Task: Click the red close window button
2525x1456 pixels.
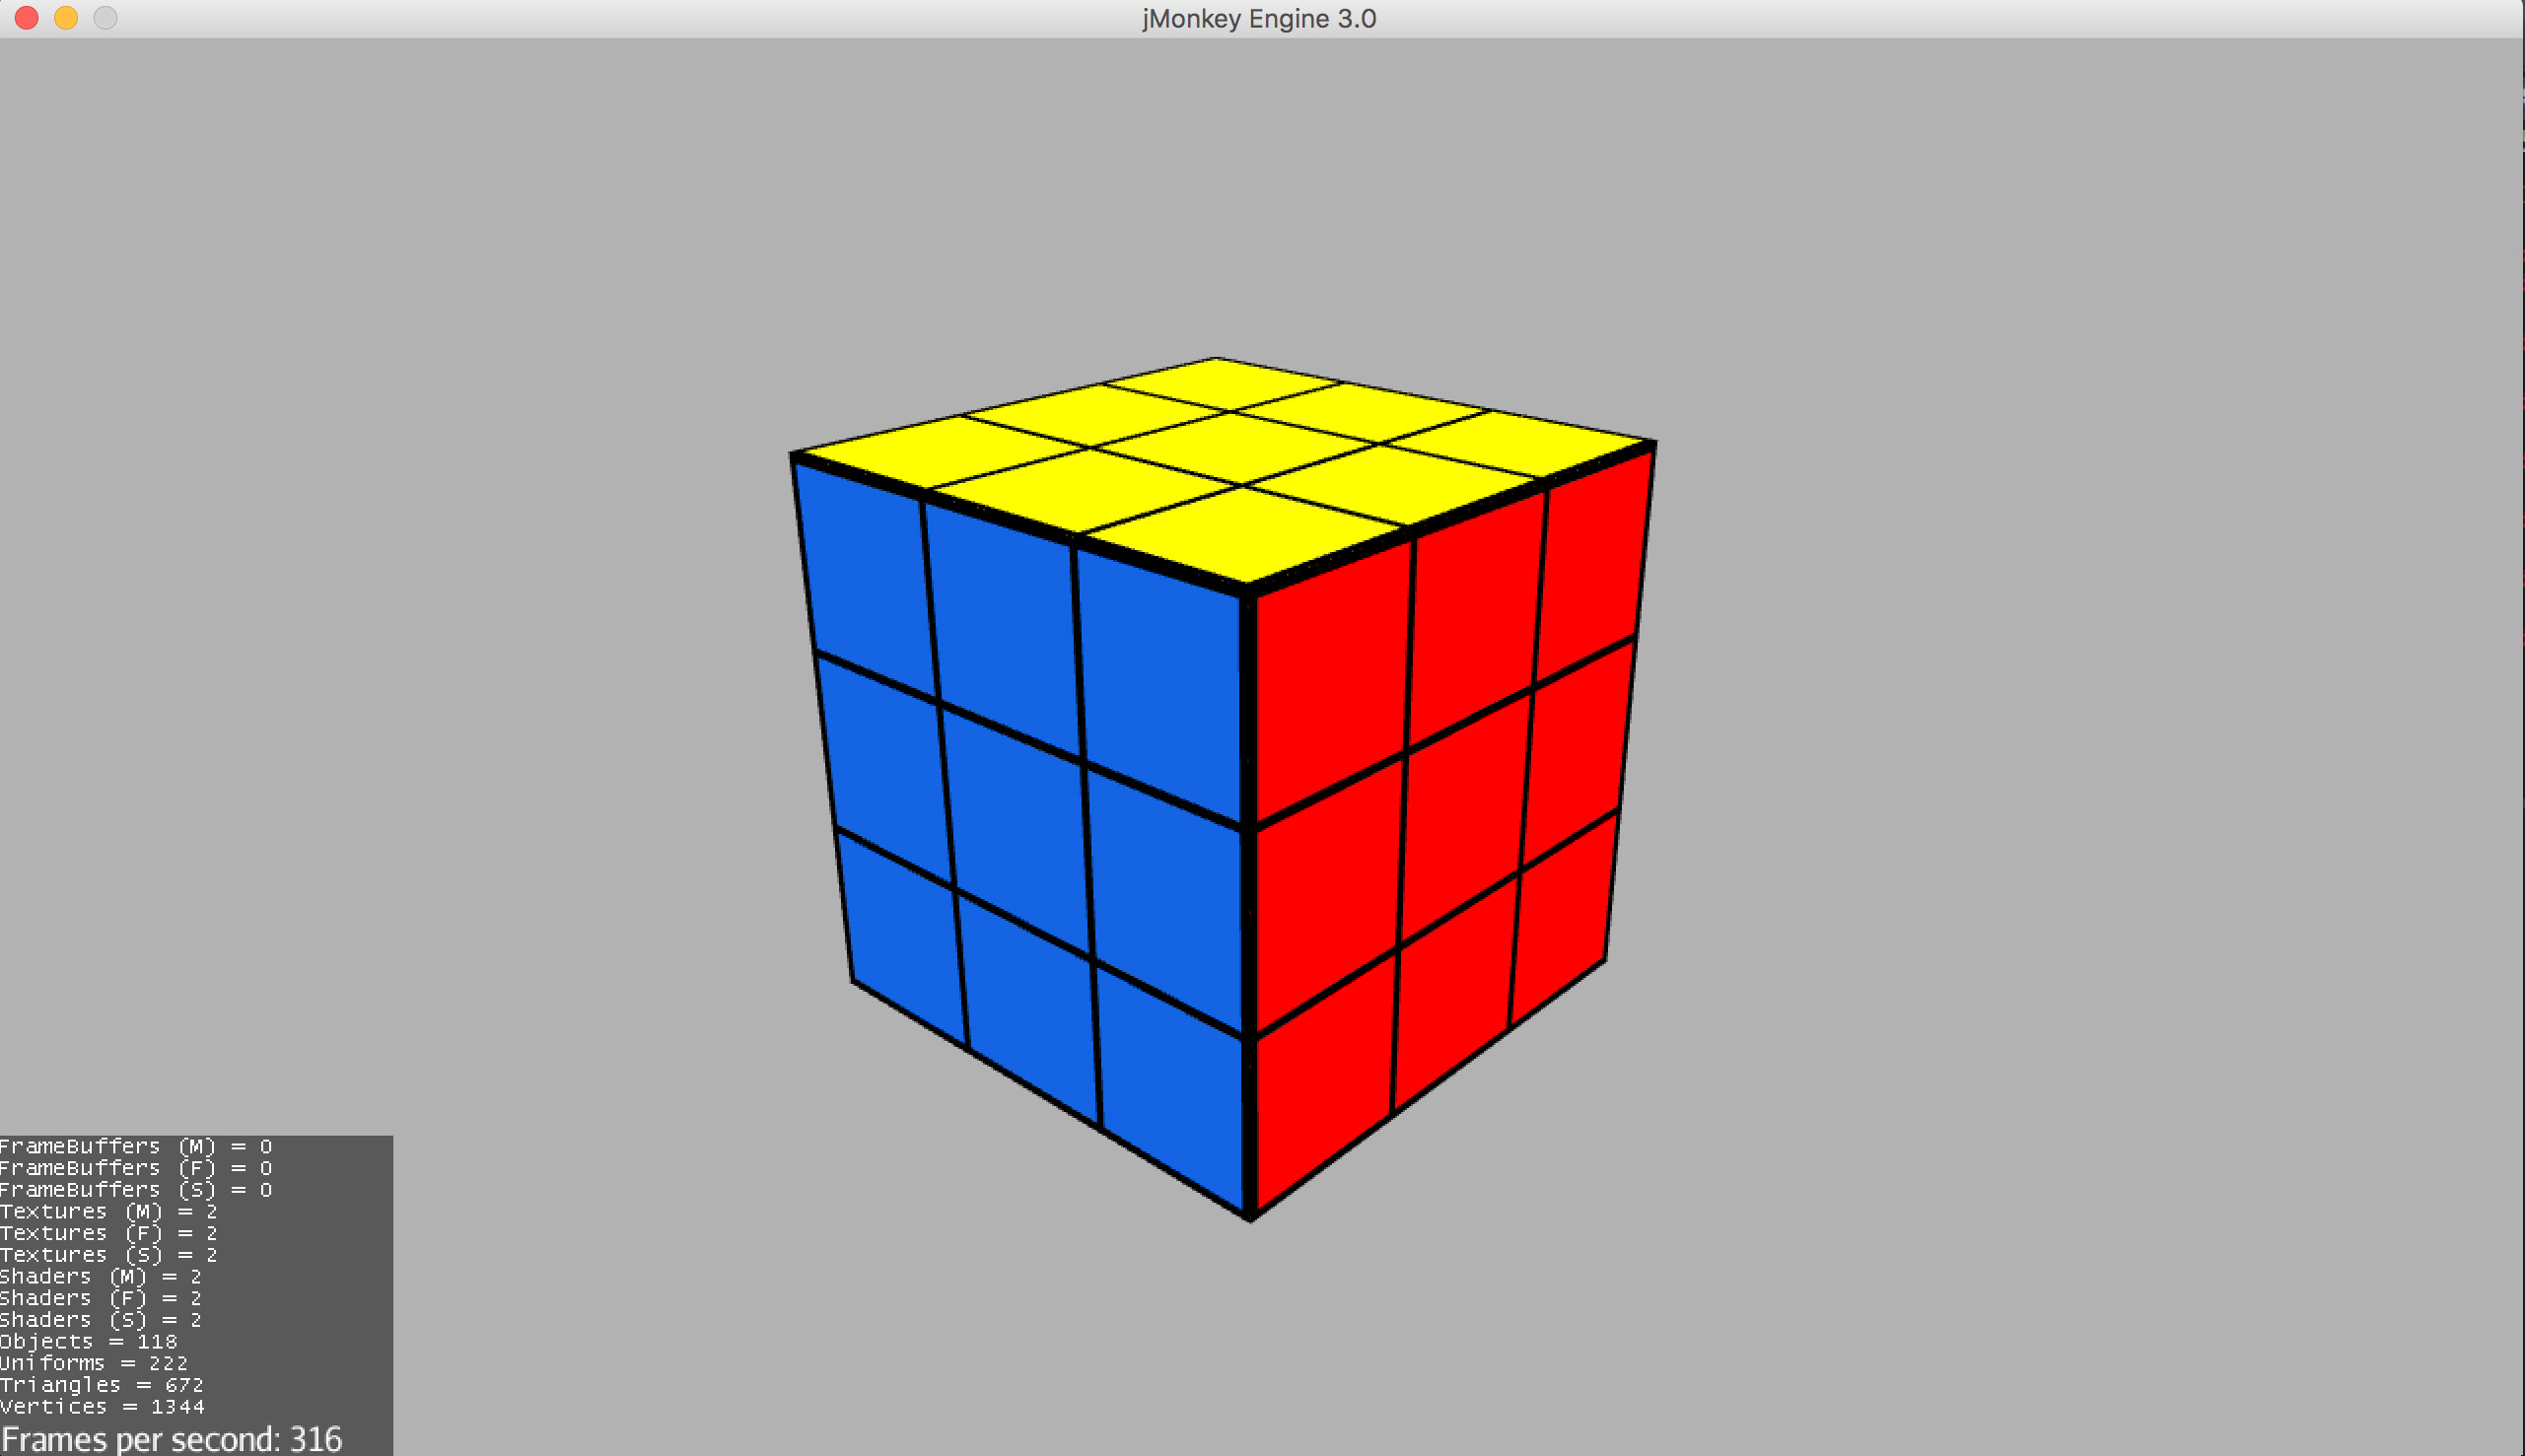Action: (27, 18)
